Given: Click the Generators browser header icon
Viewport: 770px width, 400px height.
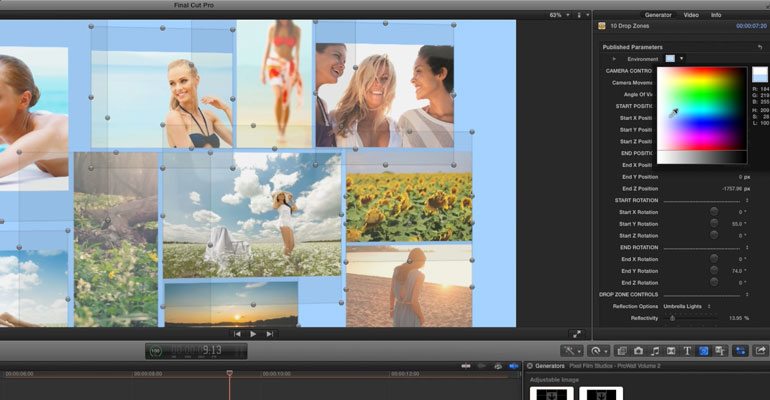Looking at the screenshot, I should (530, 366).
